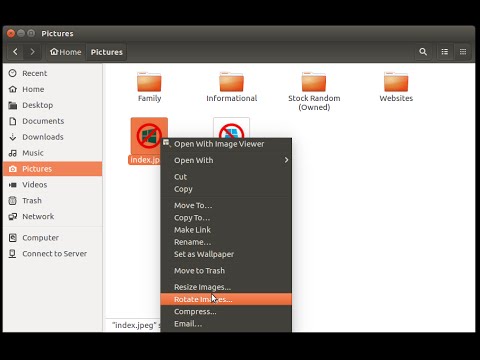The width and height of the screenshot is (480, 360).
Task: Select Pictures in the sidebar
Action: click(53, 169)
